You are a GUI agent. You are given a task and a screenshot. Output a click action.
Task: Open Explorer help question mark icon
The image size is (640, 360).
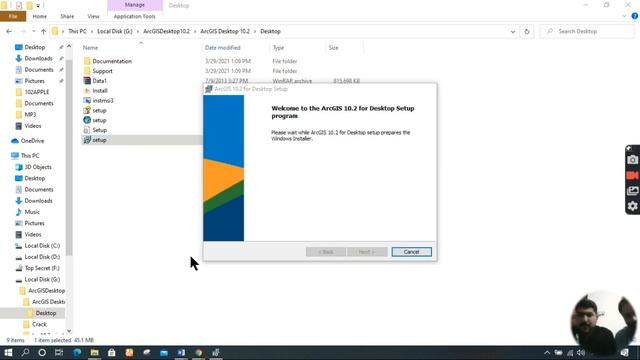tap(635, 16)
